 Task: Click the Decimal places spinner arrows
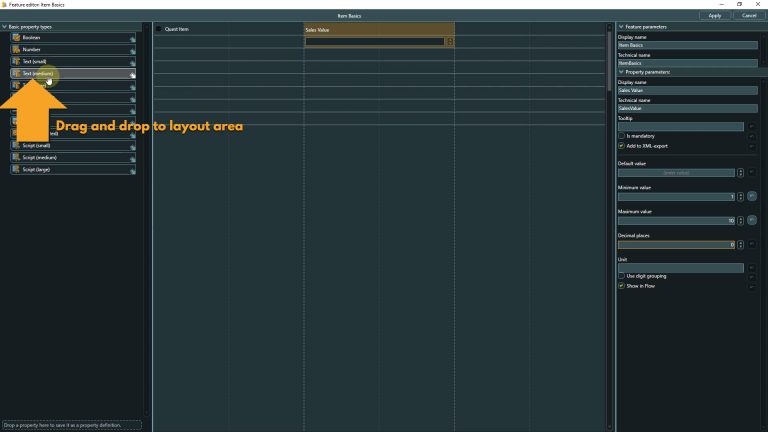[740, 244]
